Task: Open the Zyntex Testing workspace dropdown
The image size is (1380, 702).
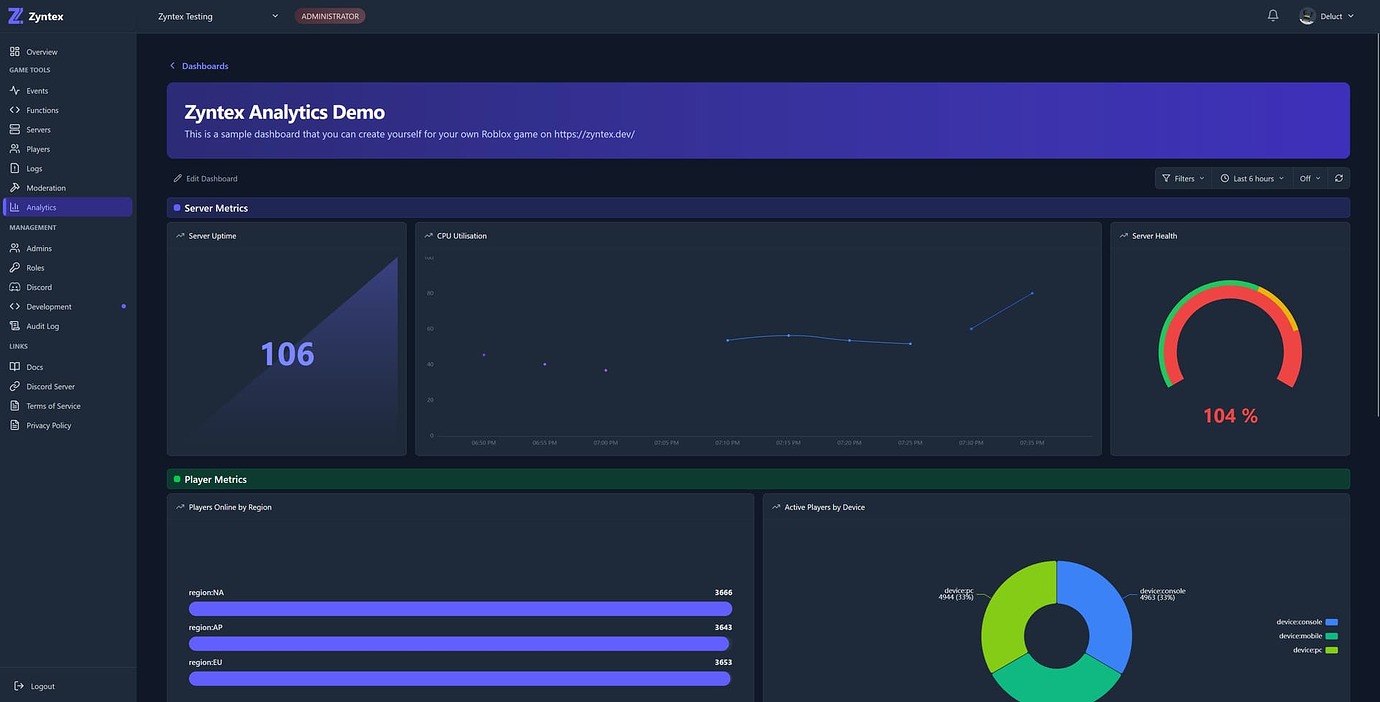Action: pyautogui.click(x=216, y=15)
